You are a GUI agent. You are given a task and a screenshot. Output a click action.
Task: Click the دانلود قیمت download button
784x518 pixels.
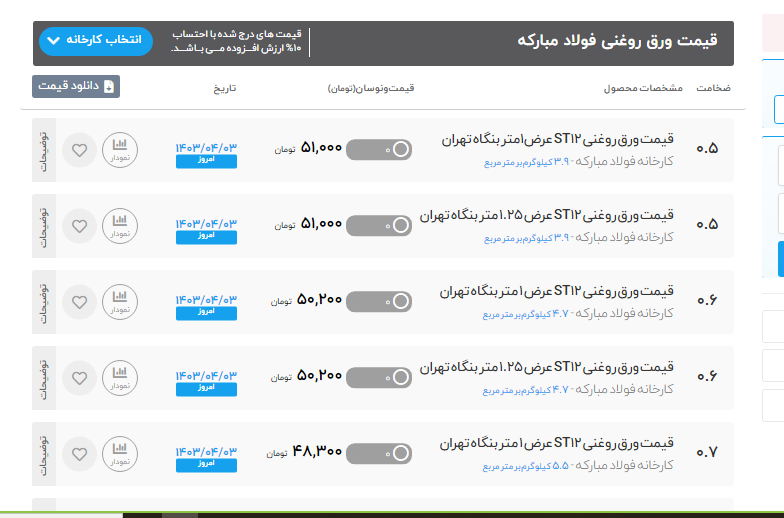coord(75,87)
